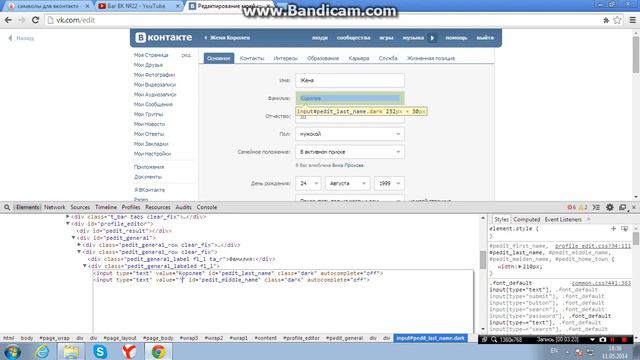
Task: Click the play arrow next to музыка
Action: point(432,38)
